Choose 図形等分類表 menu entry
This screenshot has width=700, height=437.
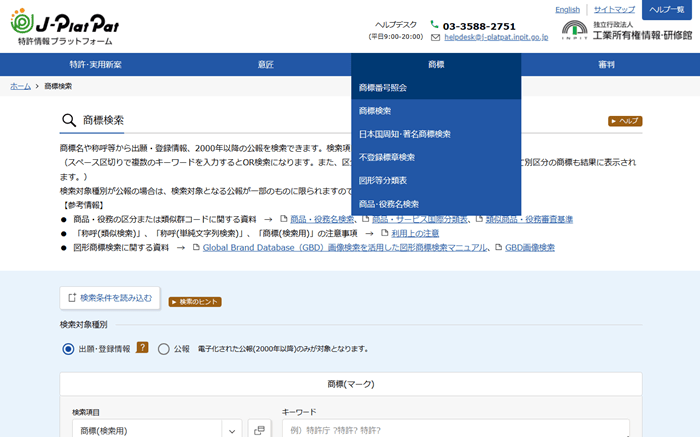pyautogui.click(x=436, y=180)
